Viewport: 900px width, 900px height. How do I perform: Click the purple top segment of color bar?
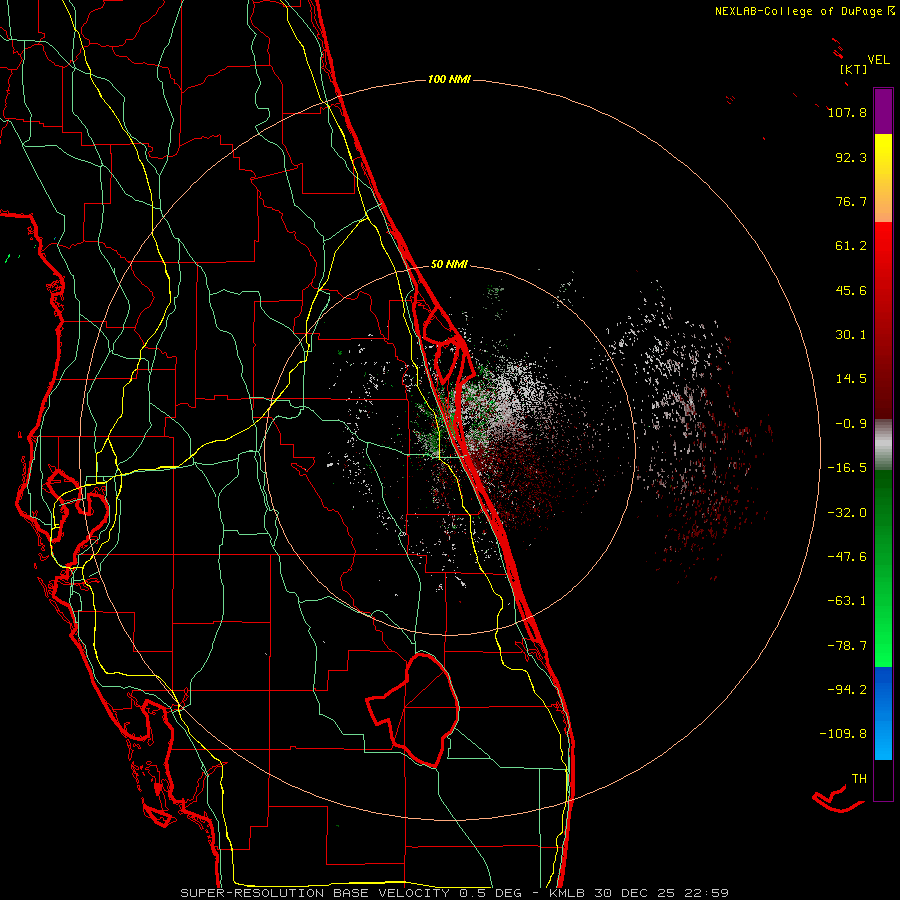coord(883,112)
